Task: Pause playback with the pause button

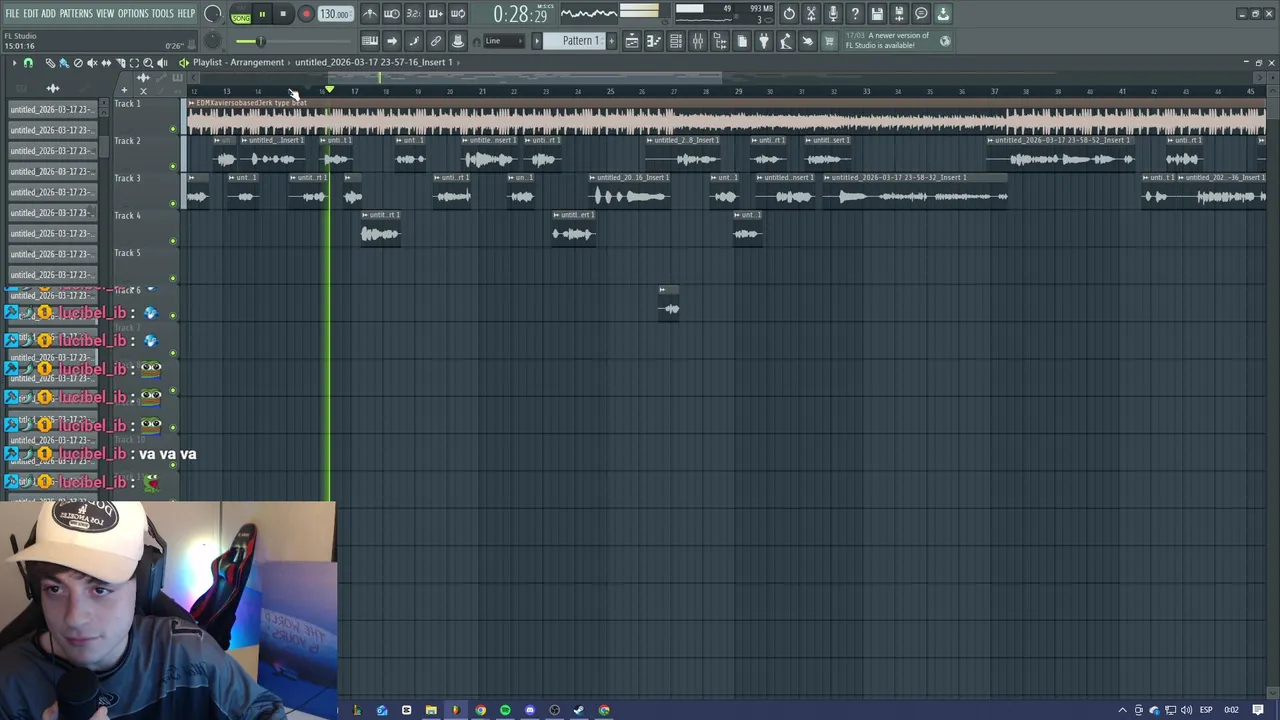Action: (x=262, y=14)
